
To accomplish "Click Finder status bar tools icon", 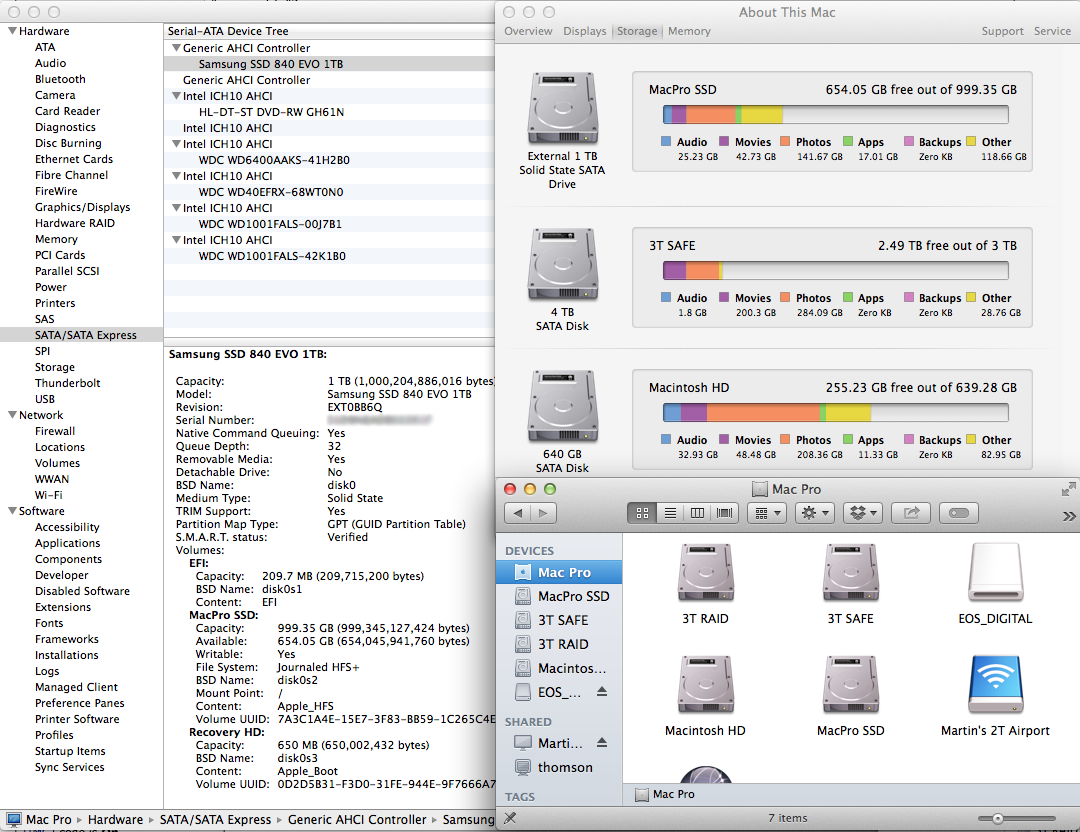I will [x=510, y=818].
